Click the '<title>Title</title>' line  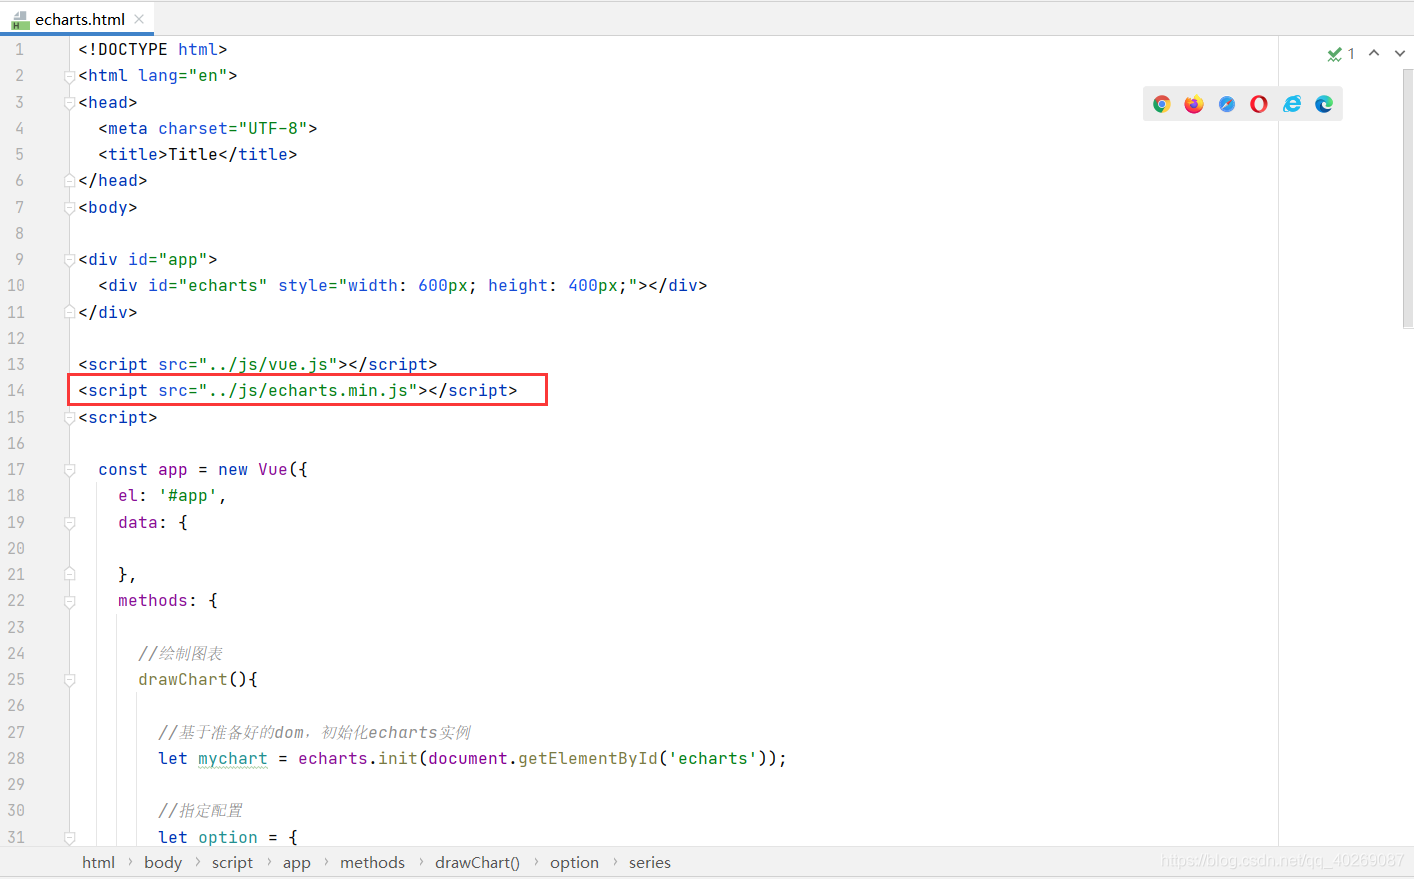point(198,155)
